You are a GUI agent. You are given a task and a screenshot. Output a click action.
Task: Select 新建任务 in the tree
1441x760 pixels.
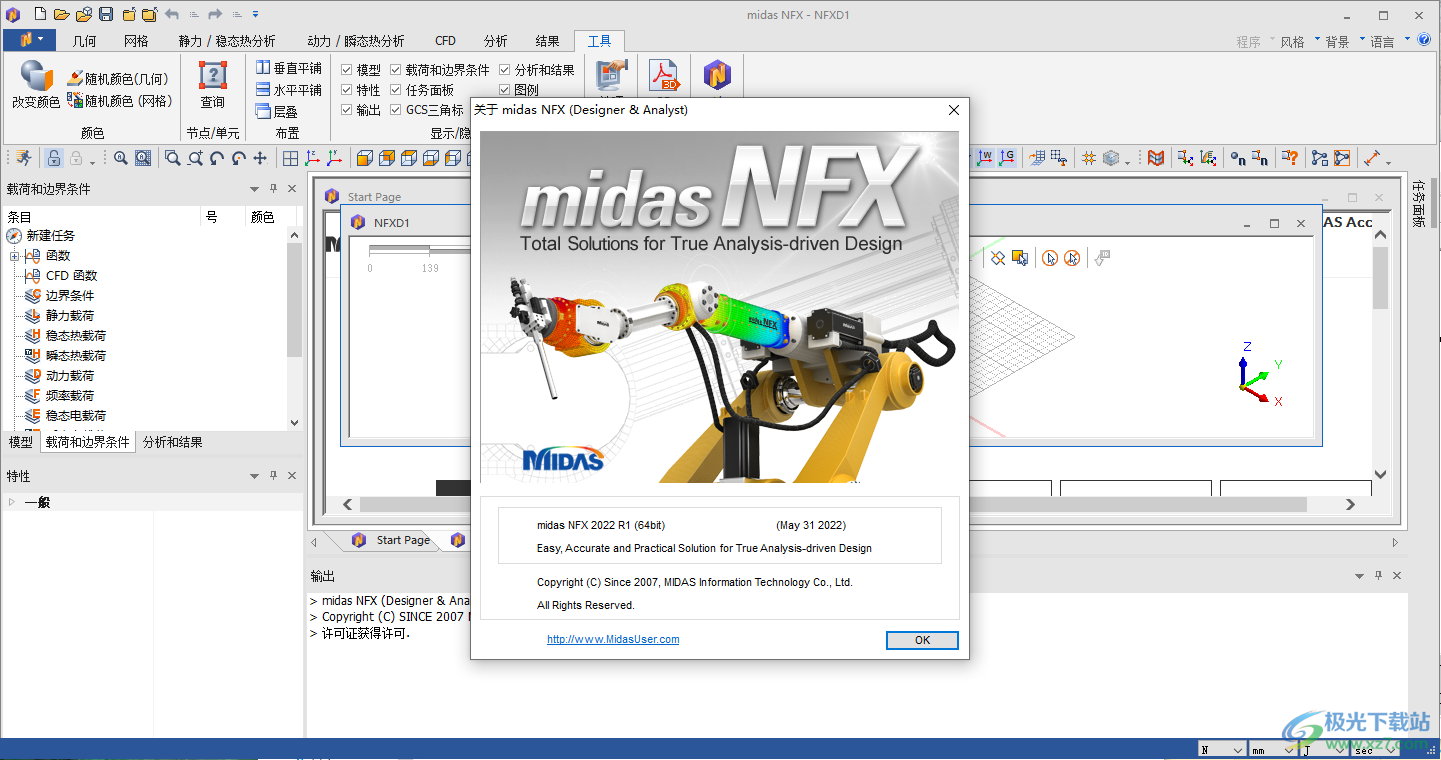[50, 235]
